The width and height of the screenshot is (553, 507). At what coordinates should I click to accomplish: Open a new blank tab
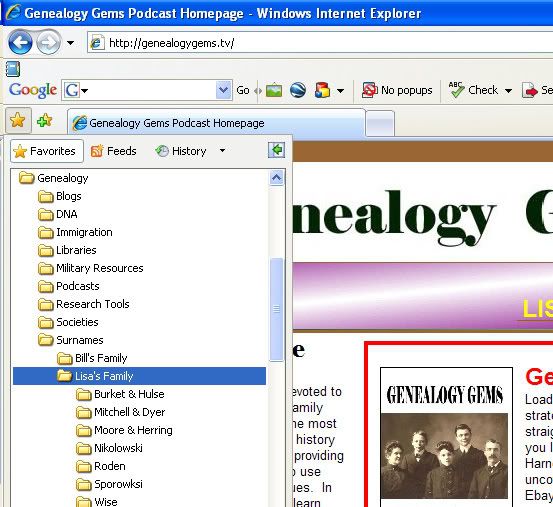(x=380, y=123)
